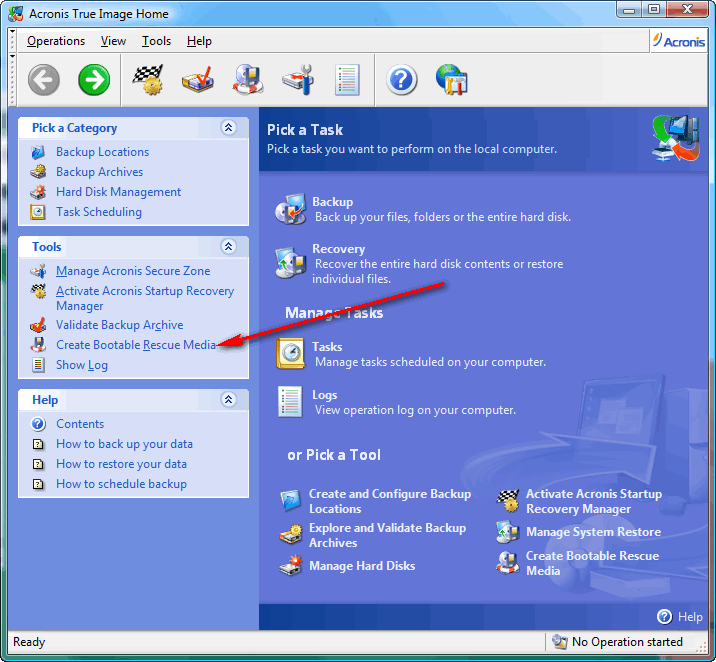Image resolution: width=716 pixels, height=662 pixels.
Task: Click the Manage Secure Zone toolbar icon
Action: point(298,80)
